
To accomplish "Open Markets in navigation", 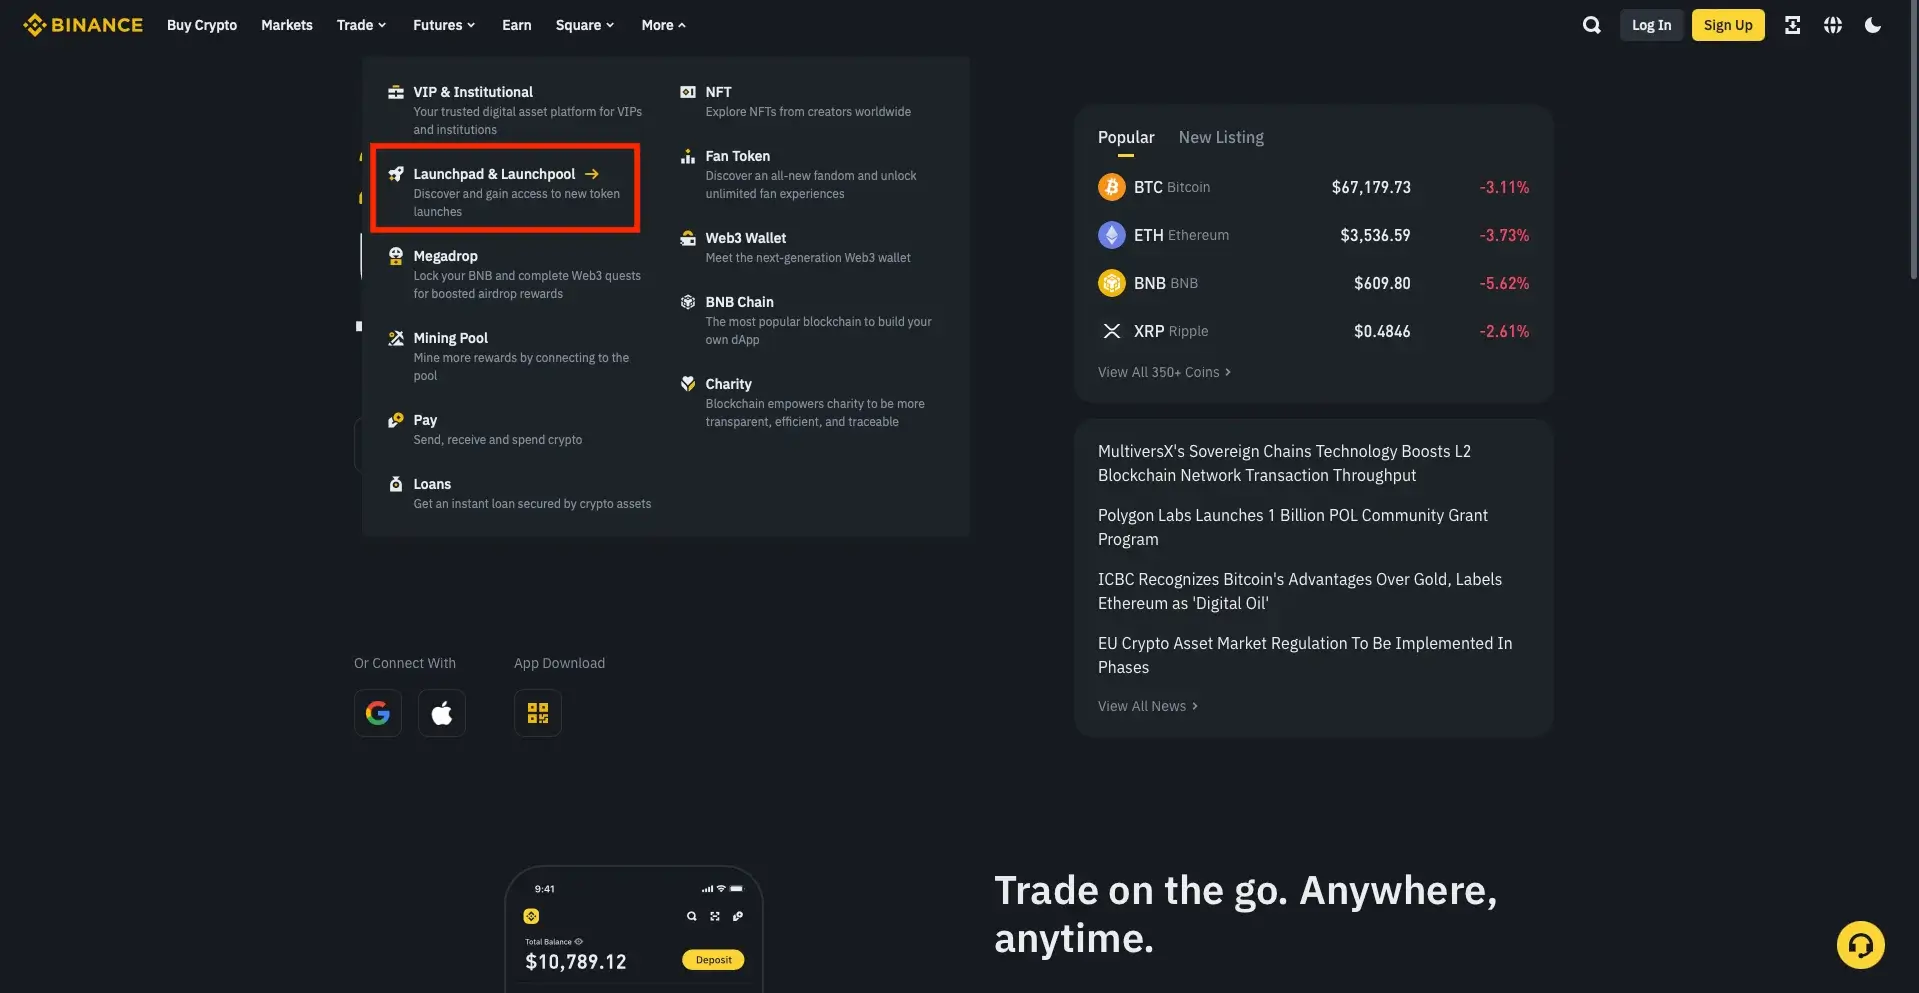I will point(287,25).
